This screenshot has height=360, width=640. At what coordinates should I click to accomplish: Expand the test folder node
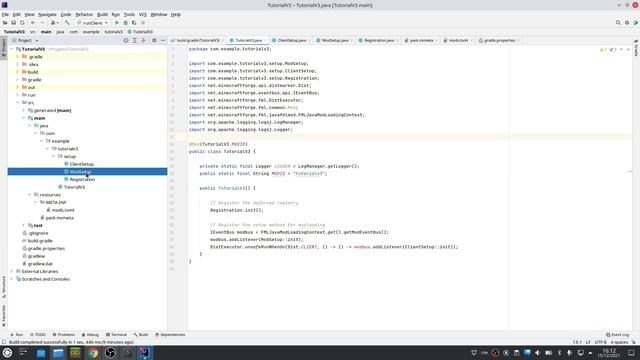click(x=23, y=225)
